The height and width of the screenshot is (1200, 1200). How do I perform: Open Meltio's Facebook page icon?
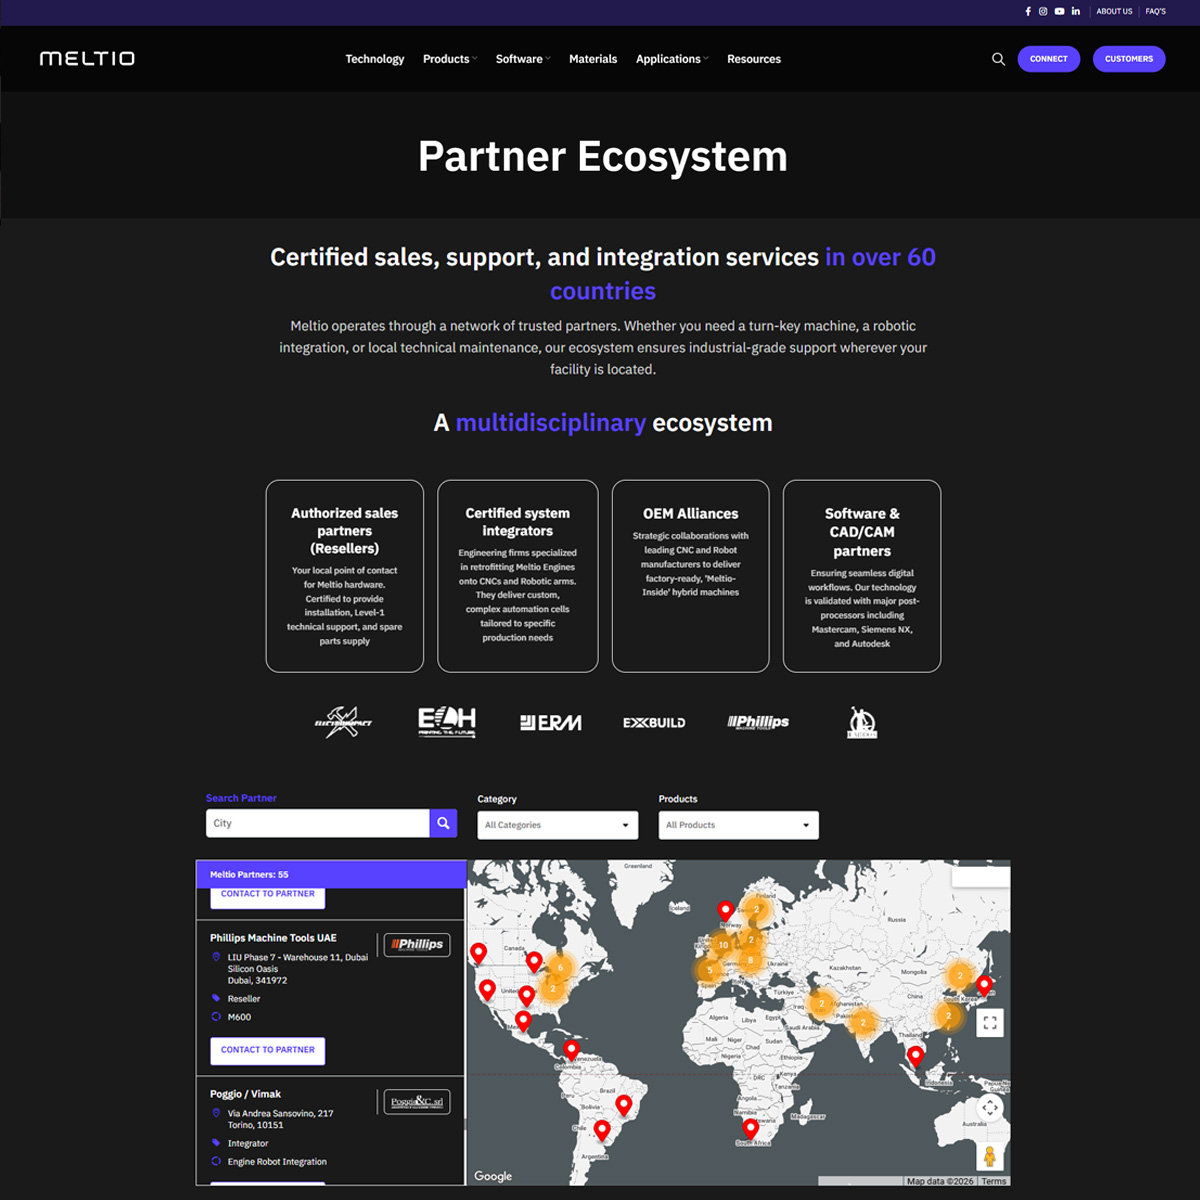point(1028,12)
